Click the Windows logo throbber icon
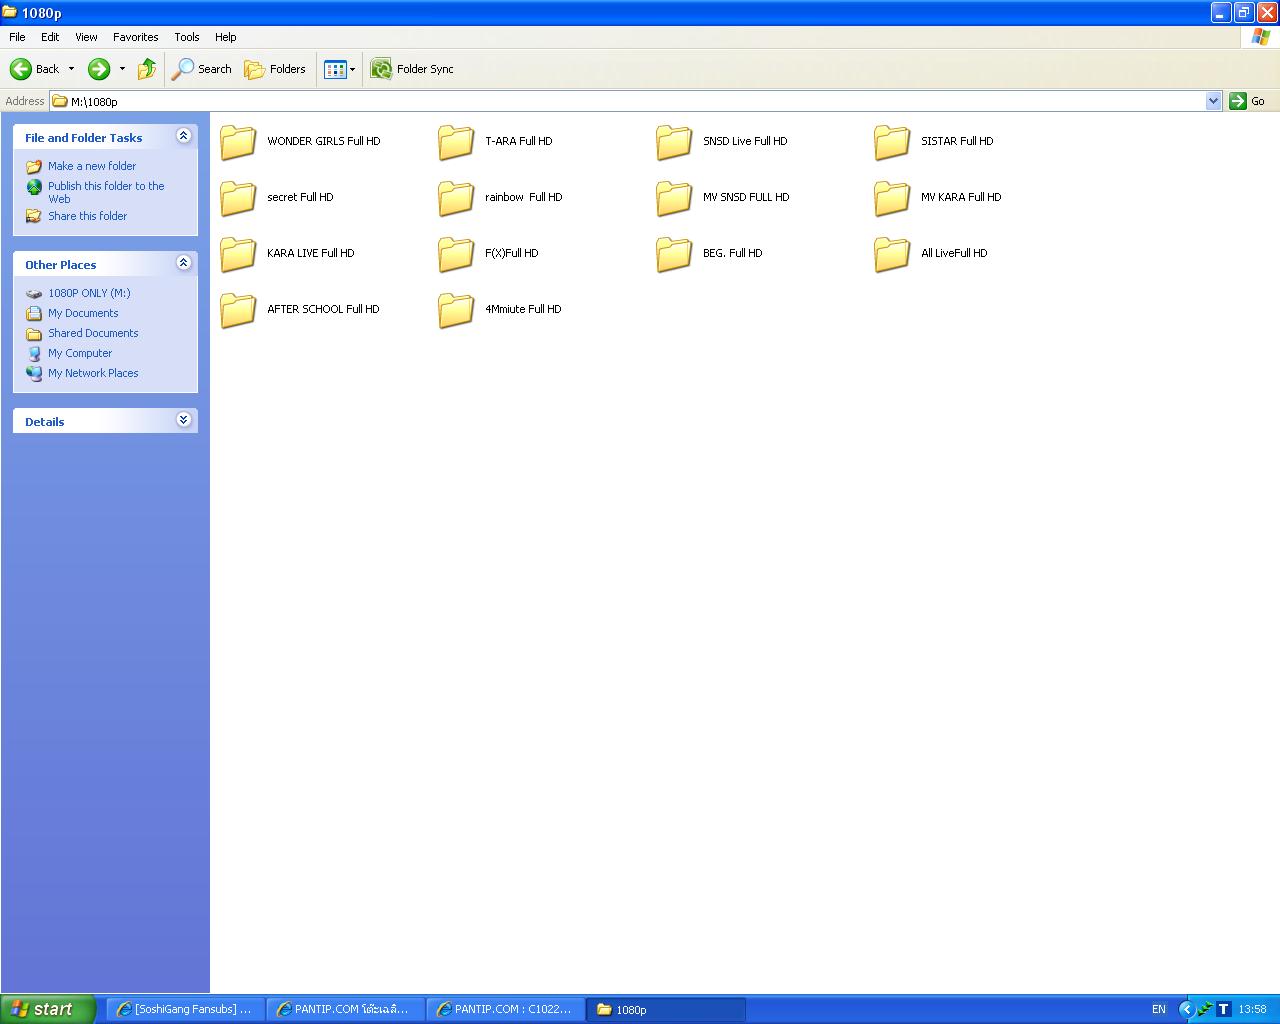Screen dimensions: 1280x1024 (1261, 37)
